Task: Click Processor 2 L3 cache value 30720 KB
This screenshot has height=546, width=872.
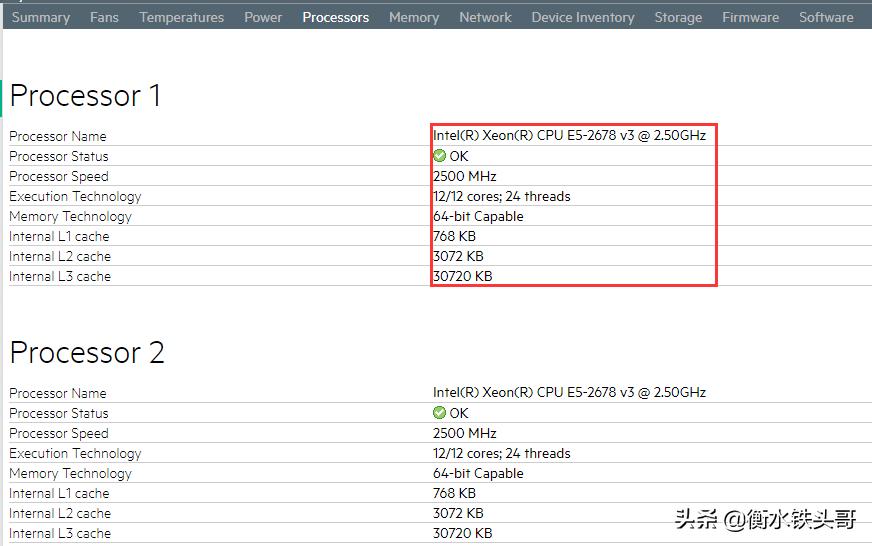Action: [x=463, y=533]
